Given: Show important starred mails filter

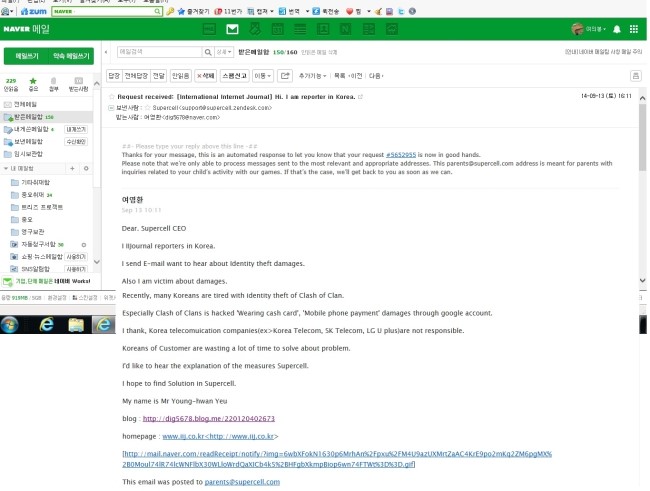Looking at the screenshot, I should pyautogui.click(x=33, y=84).
